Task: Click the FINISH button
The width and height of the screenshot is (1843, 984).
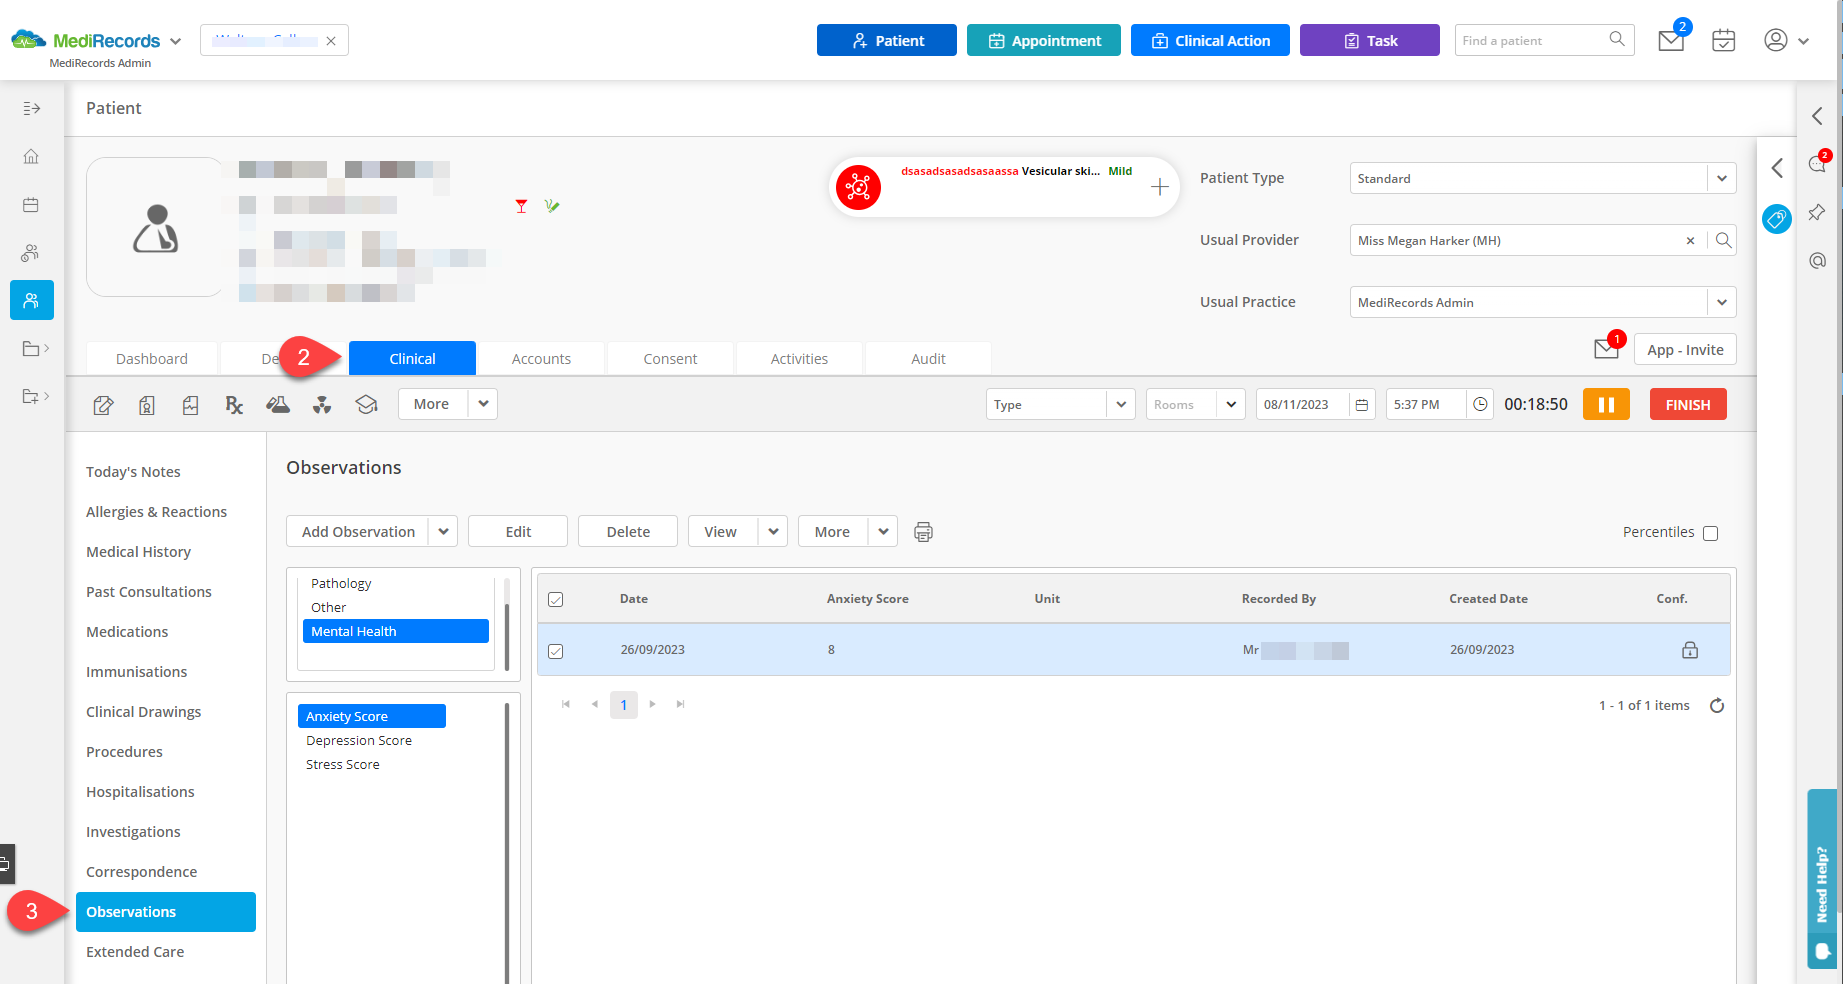Action: click(1687, 404)
